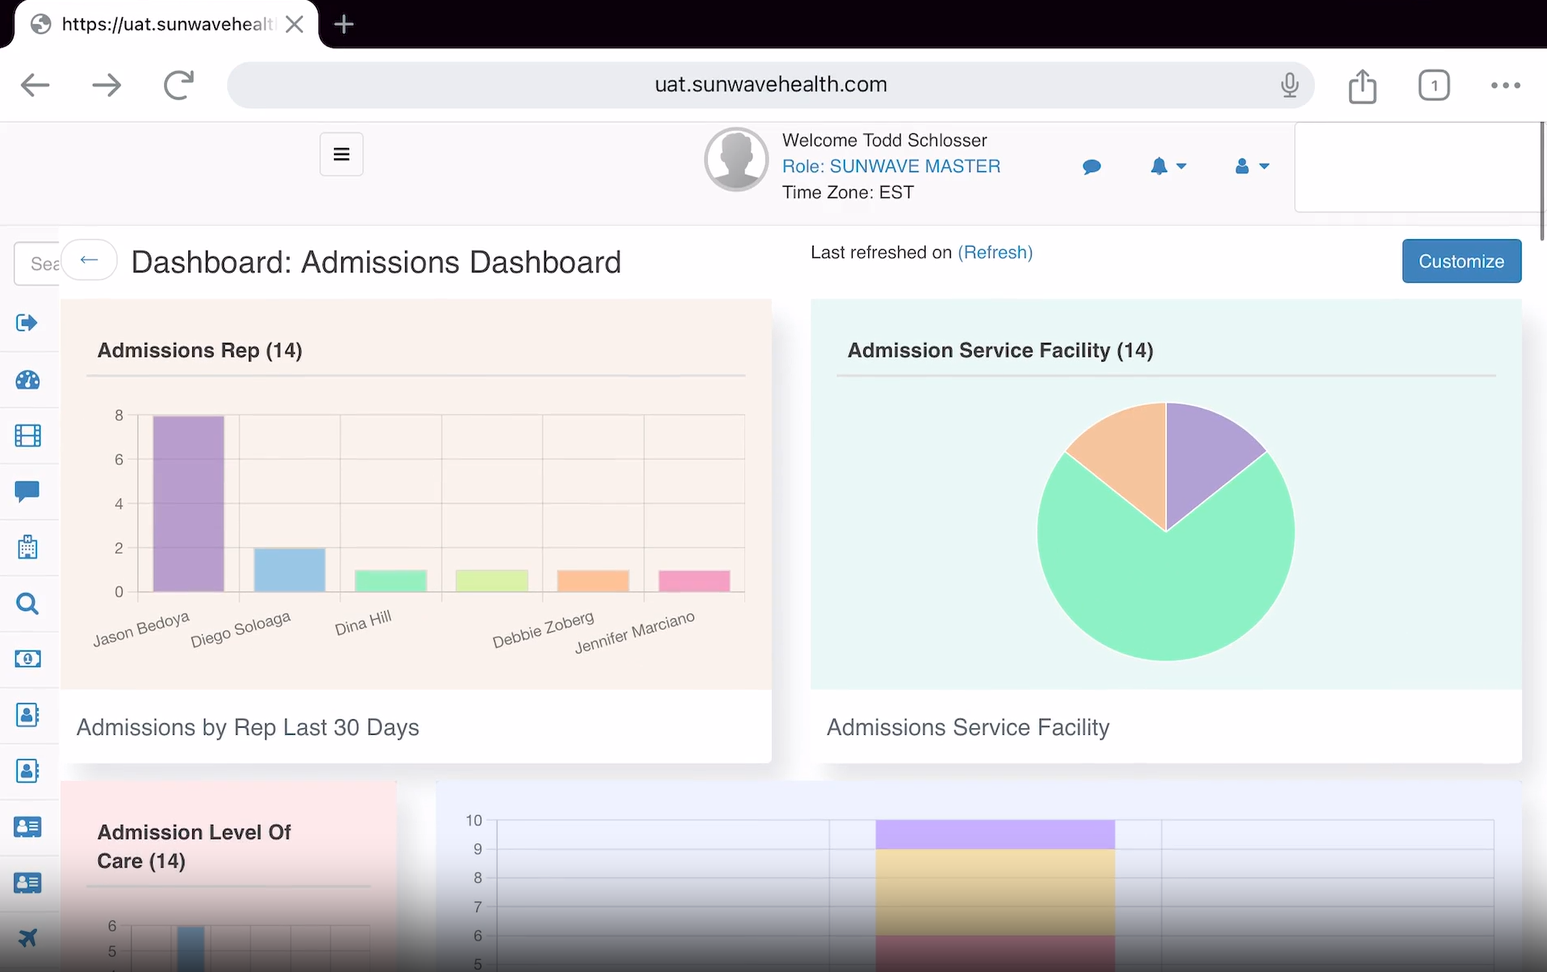Open the user profile dropdown in the header
Screen dimensions: 1547x972
[x=1250, y=166]
